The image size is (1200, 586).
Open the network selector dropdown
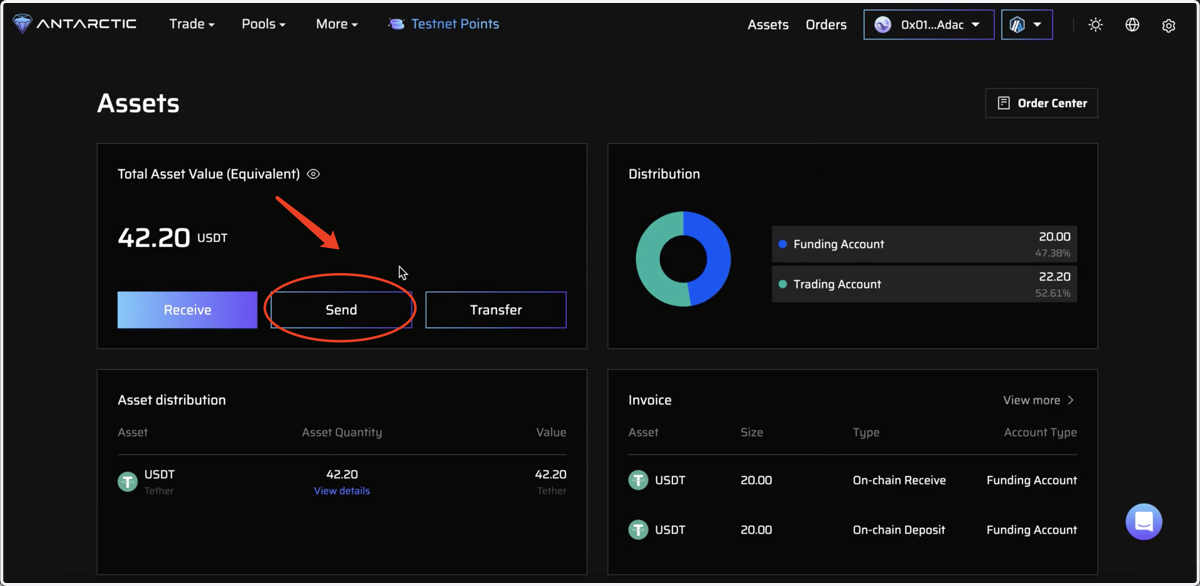pos(1027,25)
